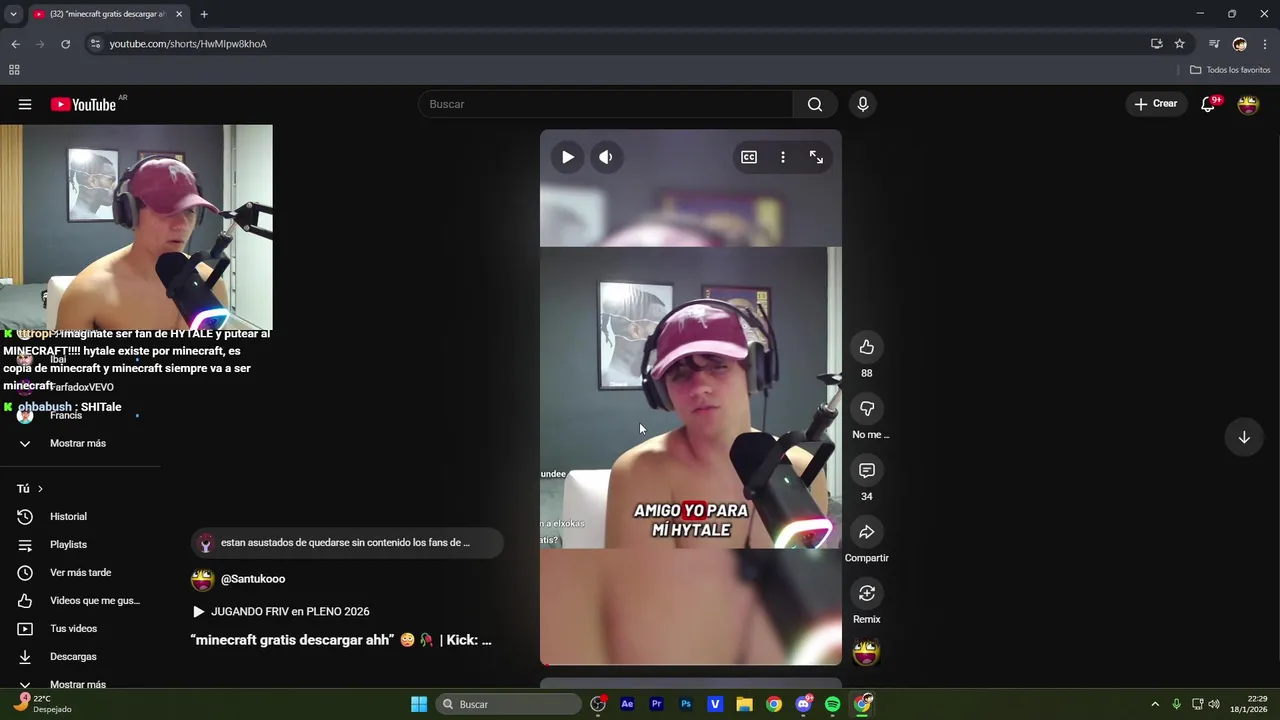Click the taskbar Buscar search box
The image size is (1280, 720).
(x=508, y=704)
